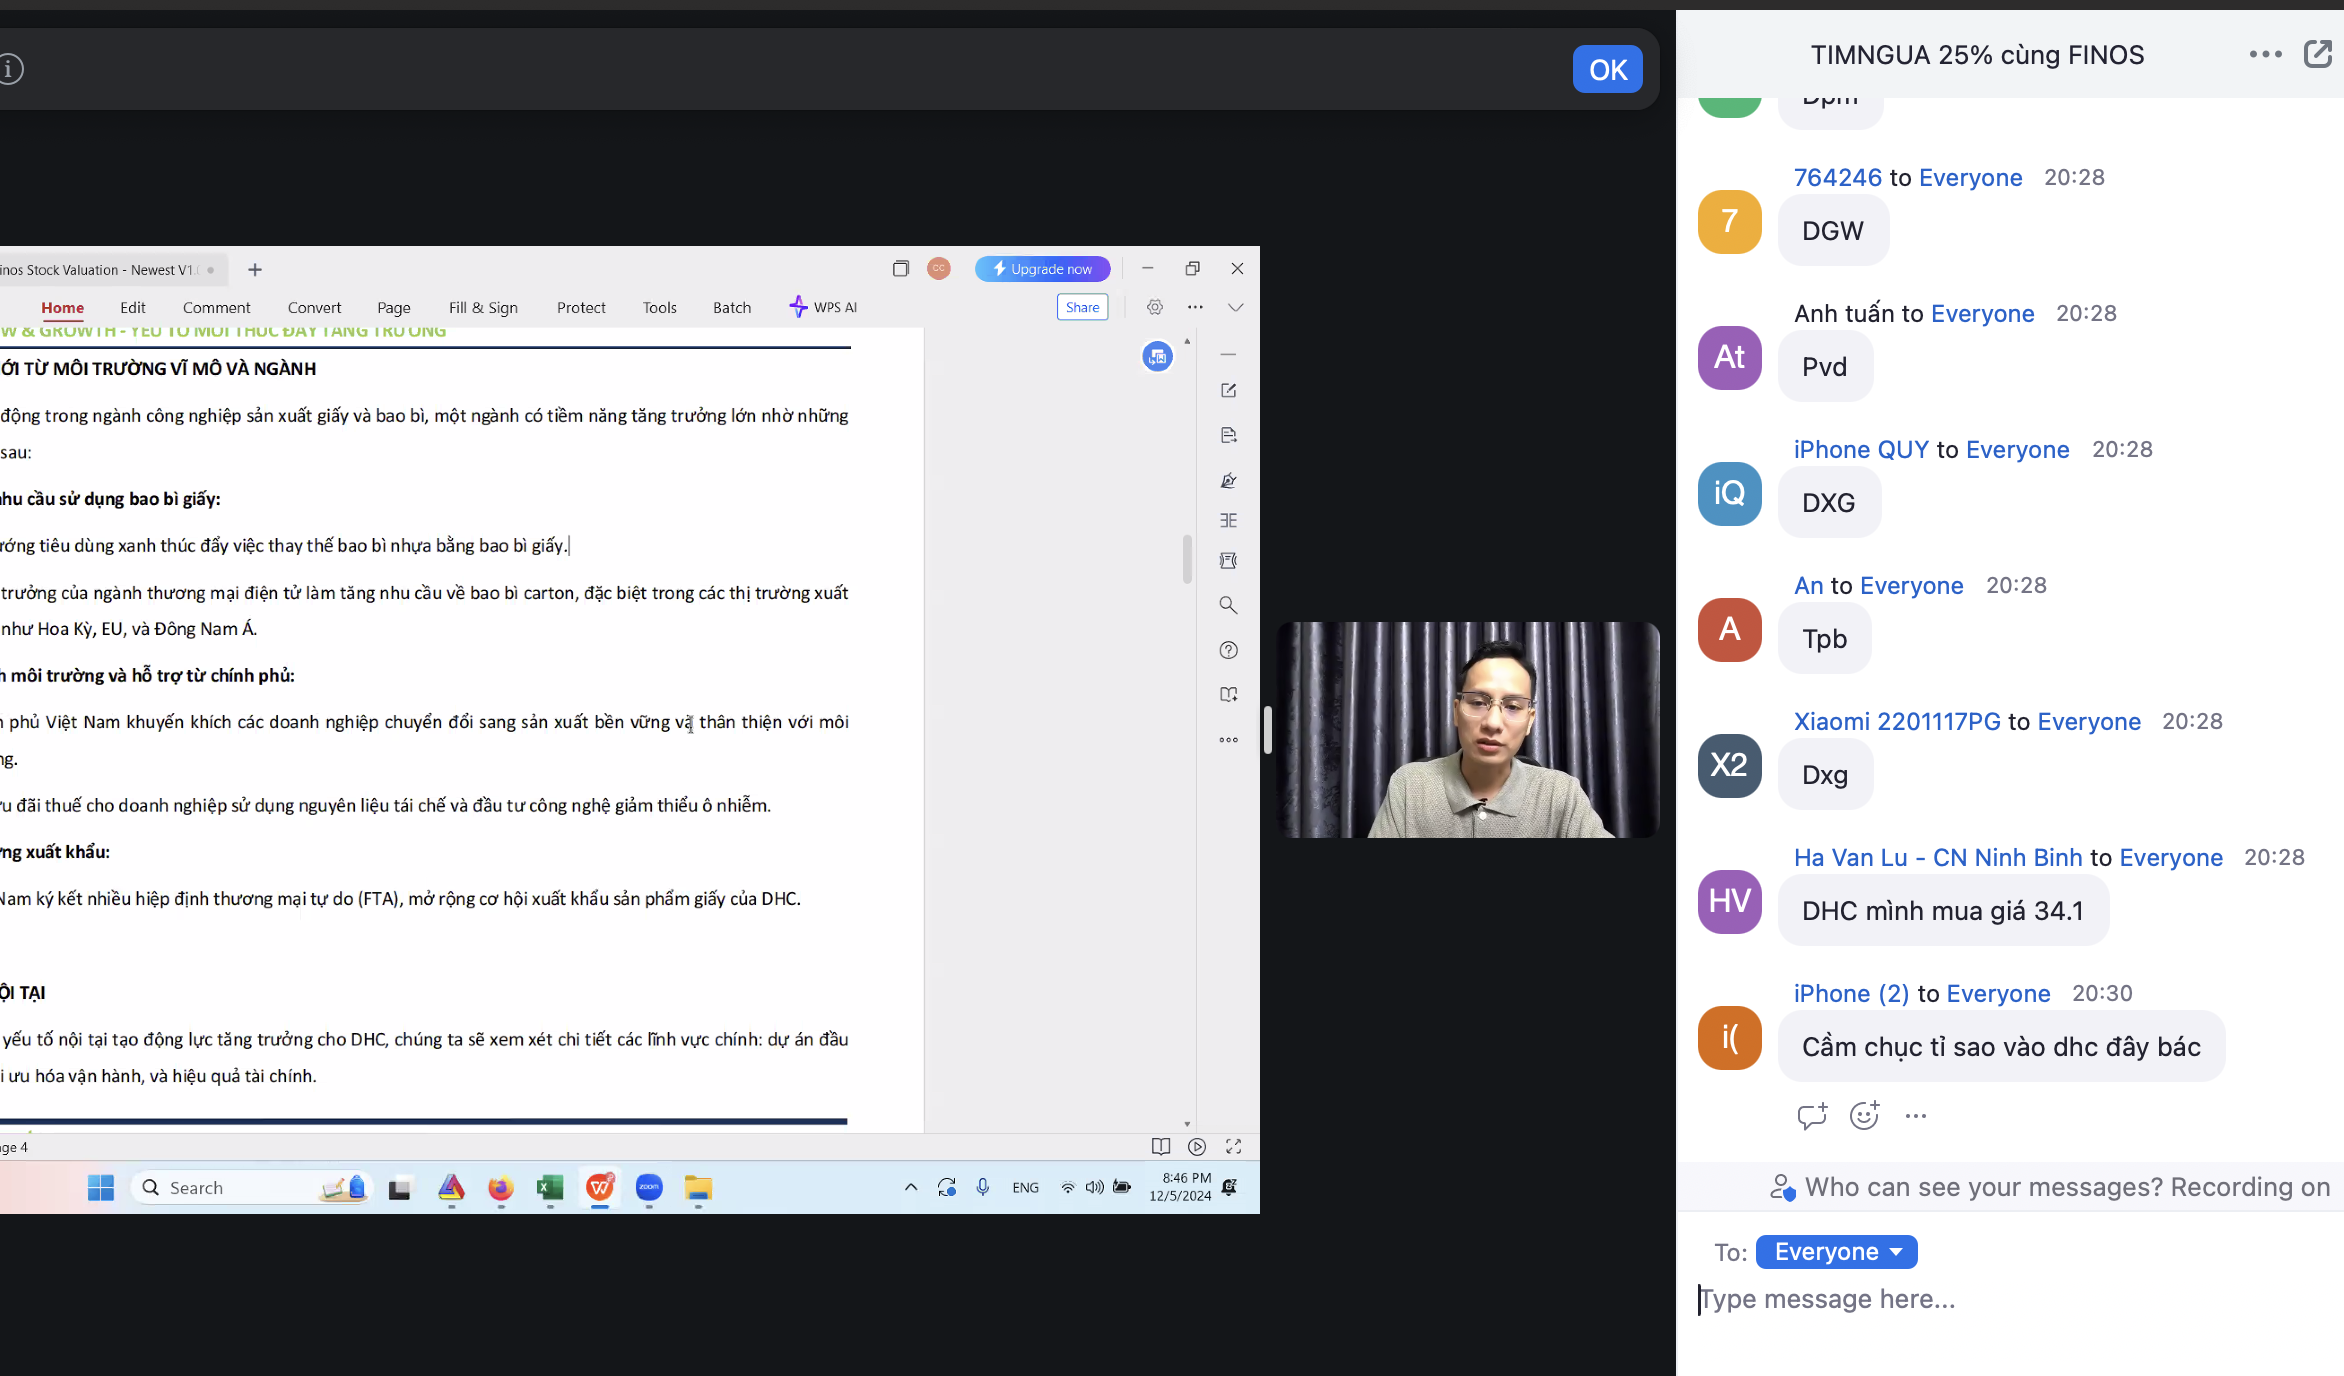Toggle reading mode book icon
2344x1376 pixels.
[x=1160, y=1147]
